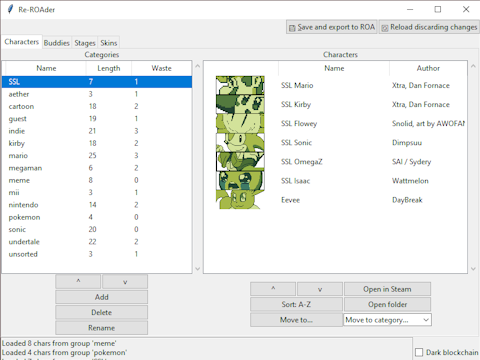This screenshot has height=360, width=480.
Task: Sort categories by Length column header
Action: [109, 68]
